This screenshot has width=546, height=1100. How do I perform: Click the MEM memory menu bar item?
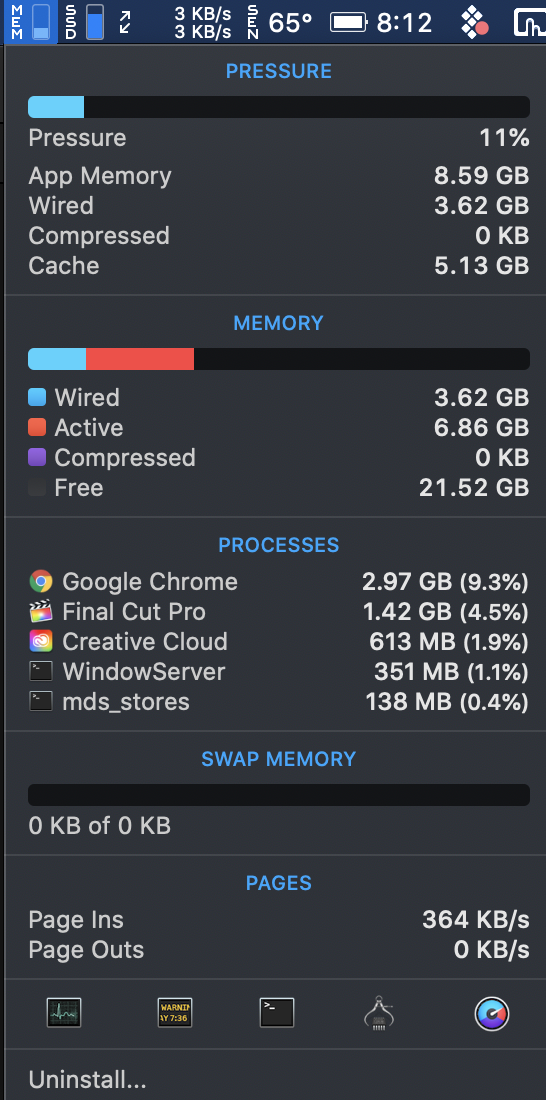(x=30, y=22)
